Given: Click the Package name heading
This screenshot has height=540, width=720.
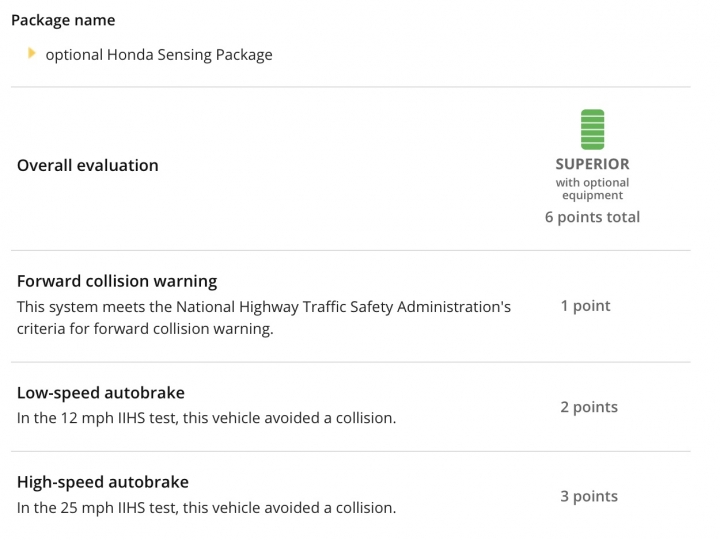Looking at the screenshot, I should 63,20.
